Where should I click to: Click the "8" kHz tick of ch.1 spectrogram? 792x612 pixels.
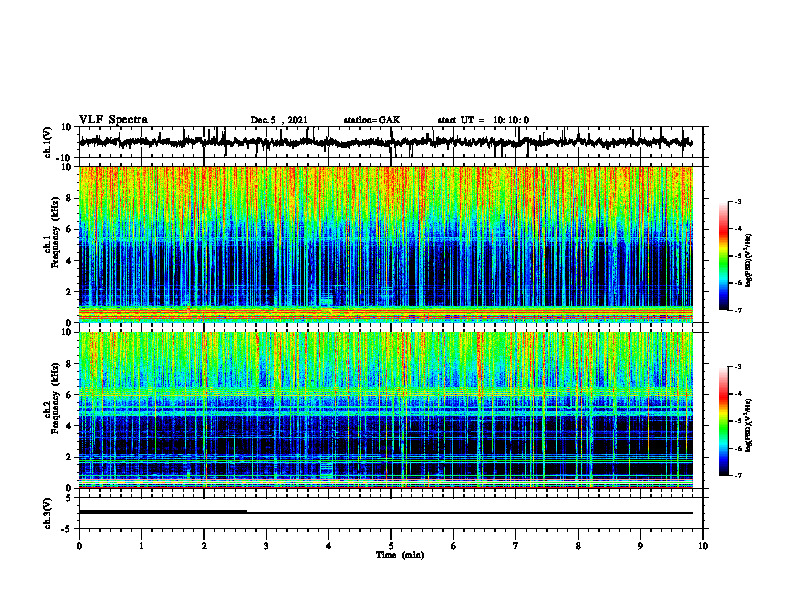click(69, 198)
